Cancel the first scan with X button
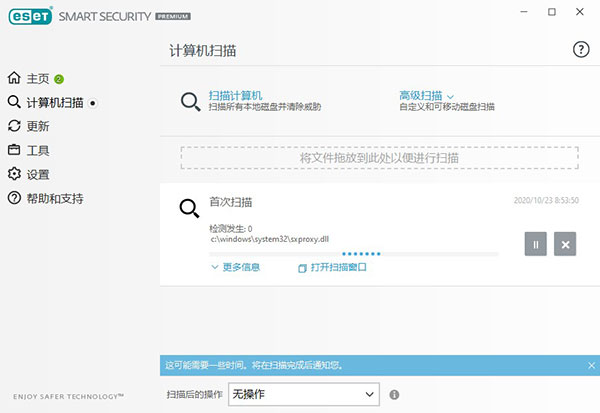Viewport: 600px width, 413px height. (565, 244)
